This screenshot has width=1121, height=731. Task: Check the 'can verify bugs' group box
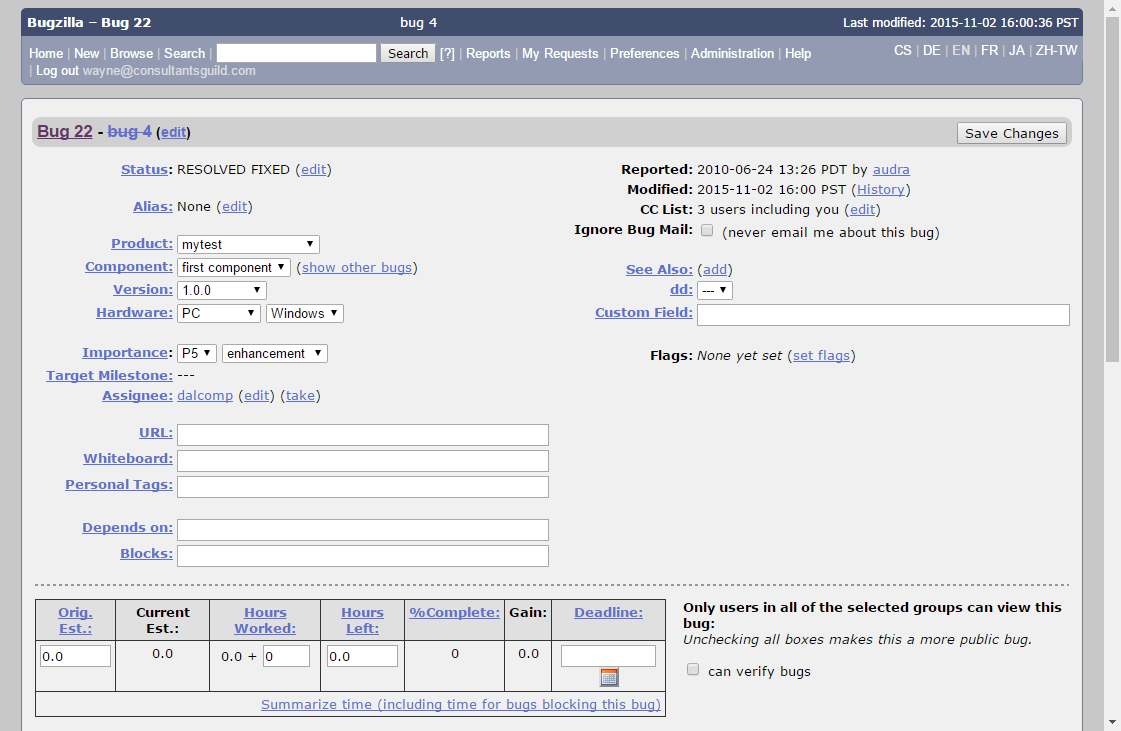(x=693, y=670)
